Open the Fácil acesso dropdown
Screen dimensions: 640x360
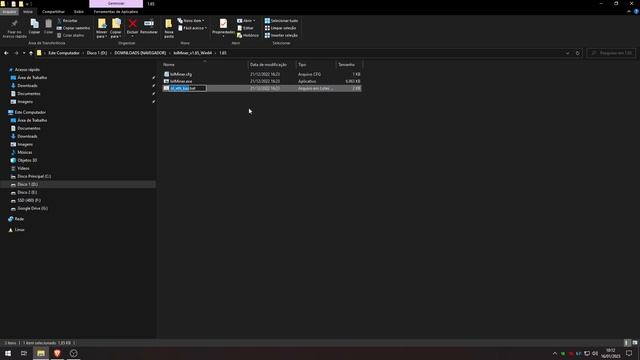pyautogui.click(x=192, y=28)
